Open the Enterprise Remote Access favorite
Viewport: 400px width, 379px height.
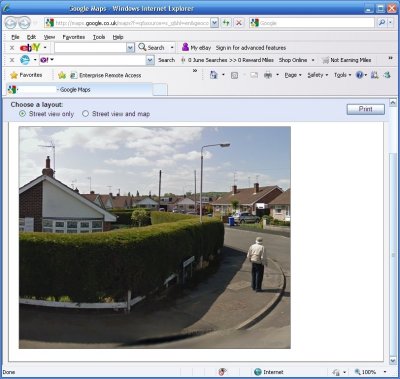[x=106, y=76]
